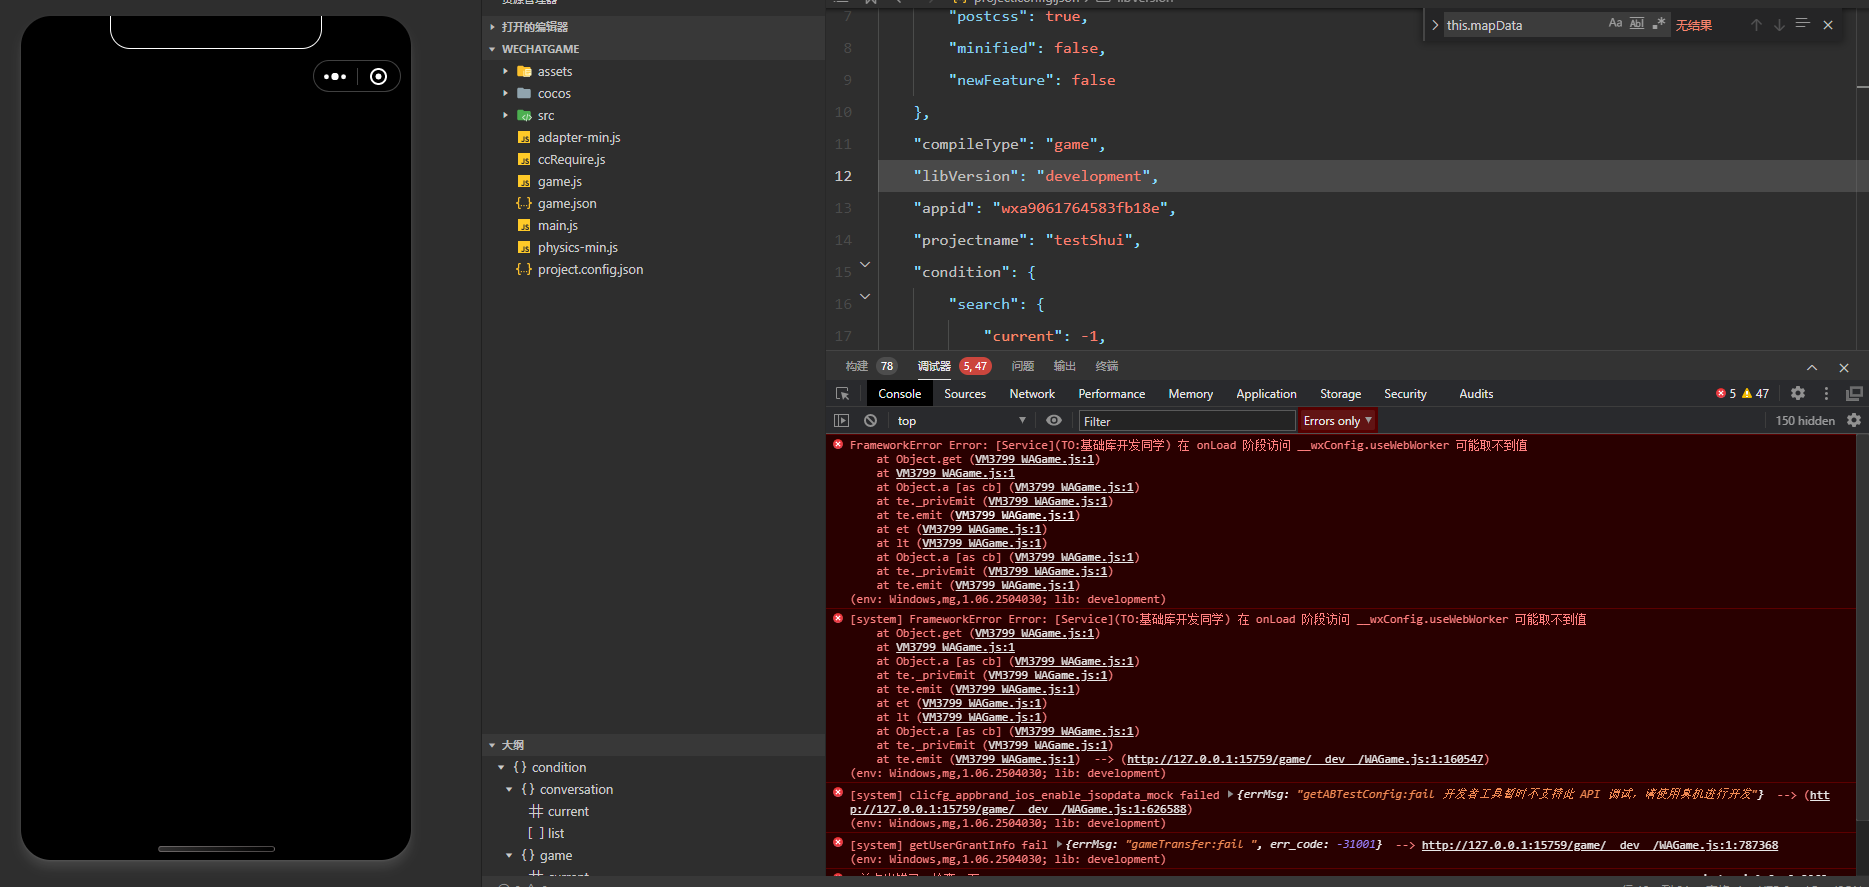Toggle whole word match in find widget
The image size is (1869, 887).
[x=1637, y=24]
